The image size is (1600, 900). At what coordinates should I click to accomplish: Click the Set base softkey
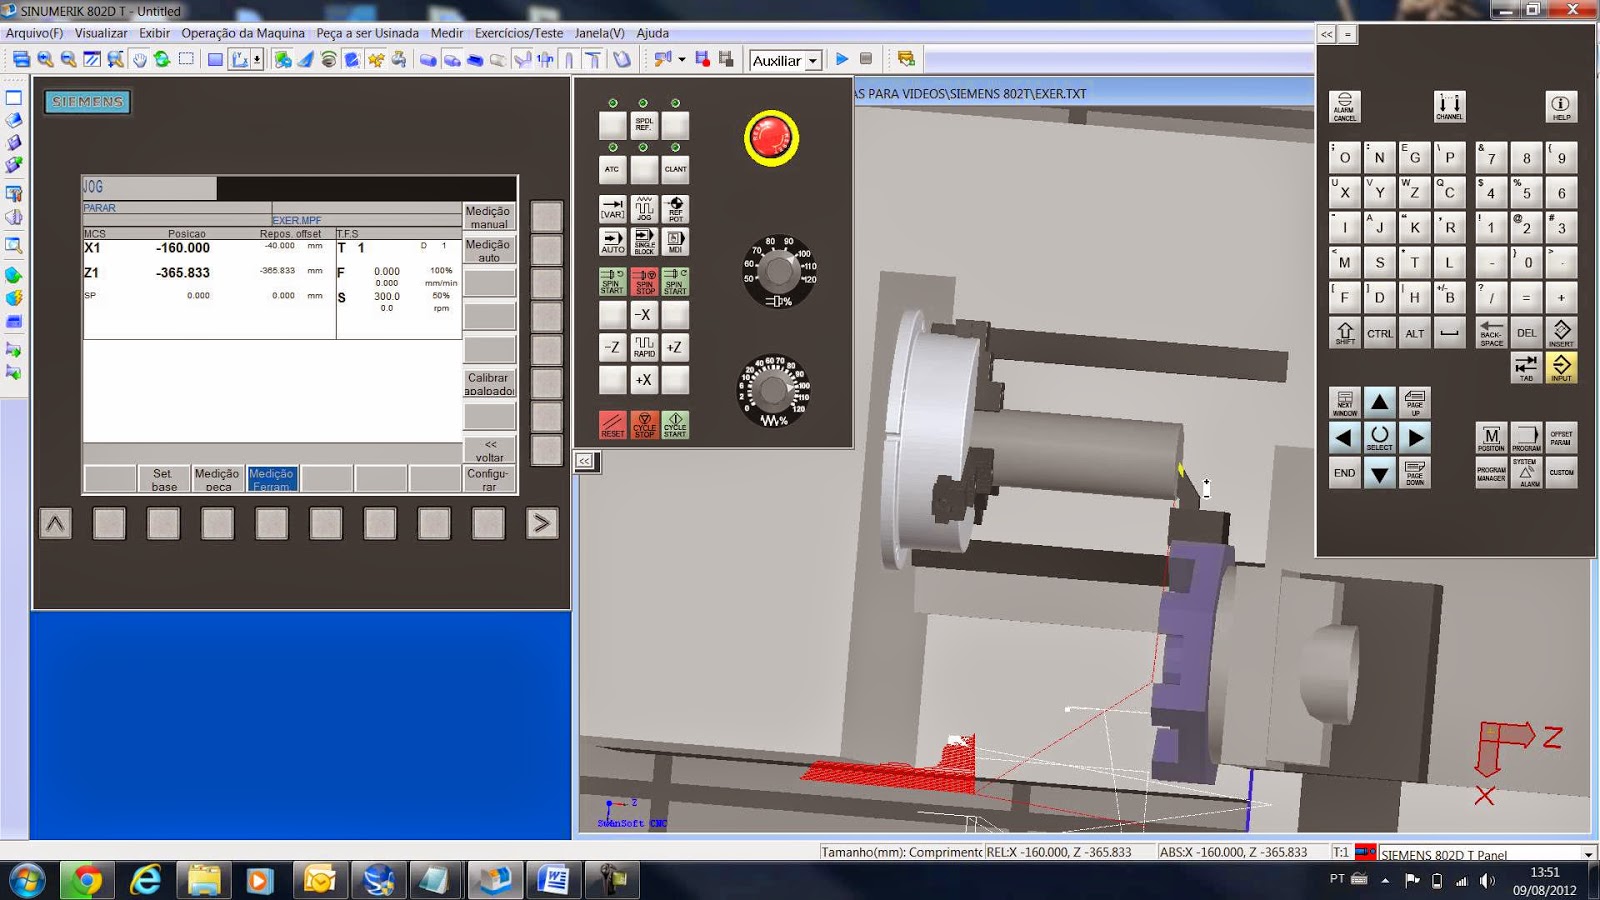163,479
